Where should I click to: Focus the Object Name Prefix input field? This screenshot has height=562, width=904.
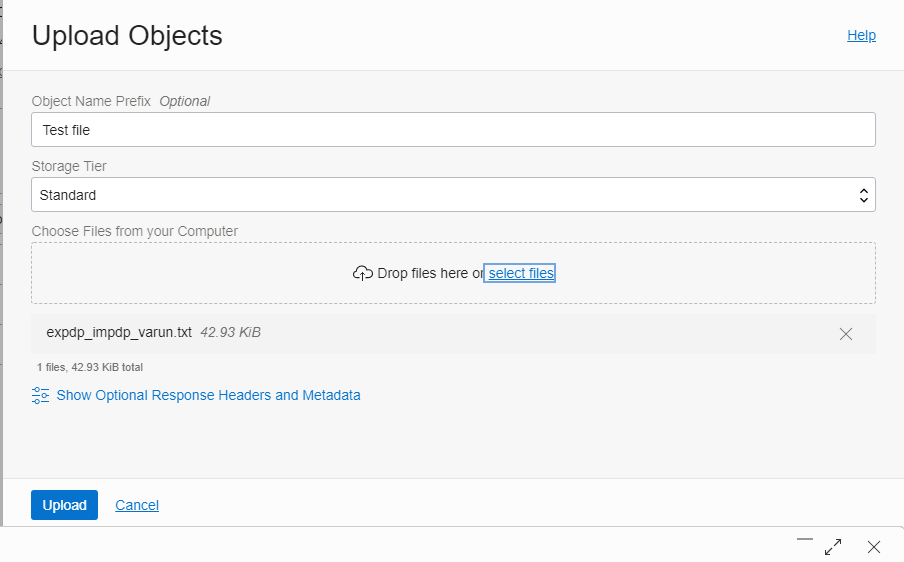coord(453,130)
